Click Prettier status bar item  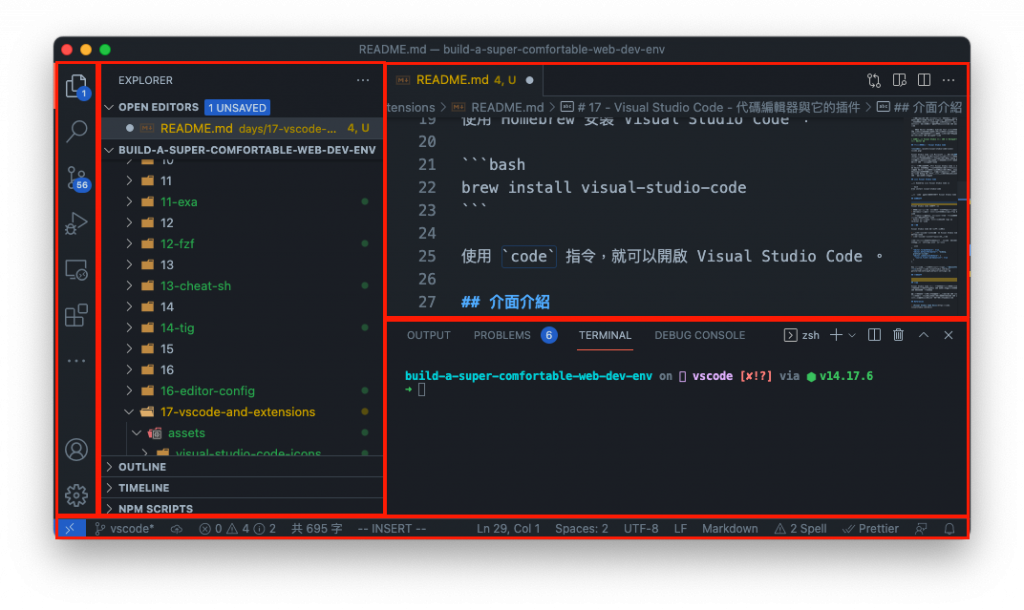coord(871,529)
